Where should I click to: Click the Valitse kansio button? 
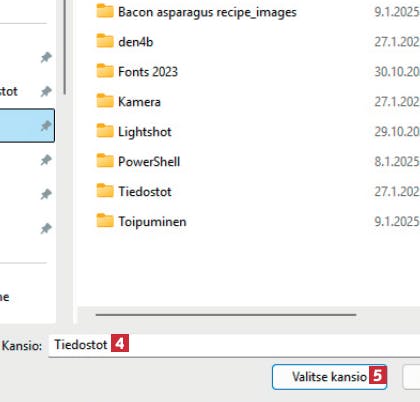(329, 377)
